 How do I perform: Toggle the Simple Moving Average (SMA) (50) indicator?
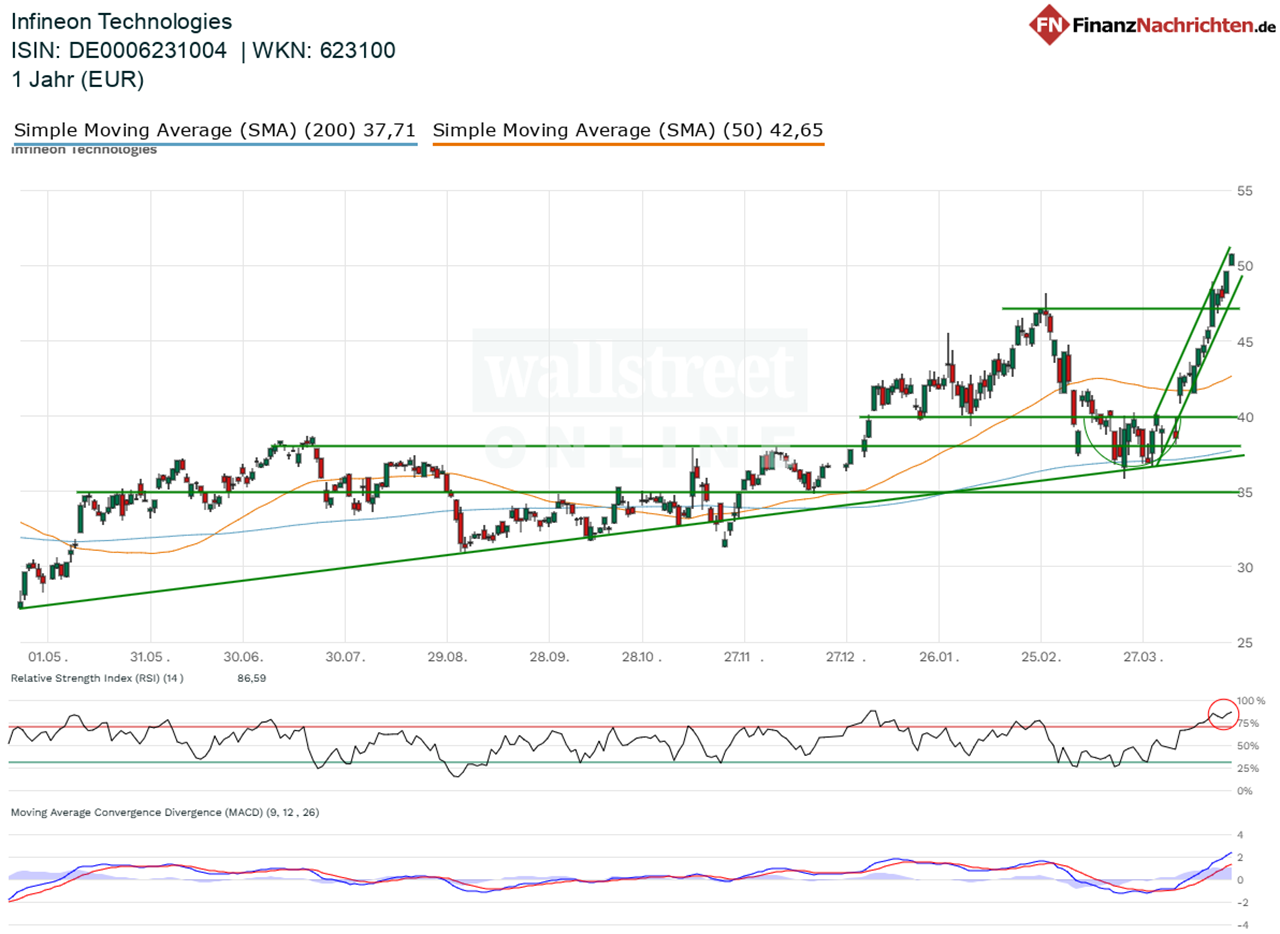628,129
